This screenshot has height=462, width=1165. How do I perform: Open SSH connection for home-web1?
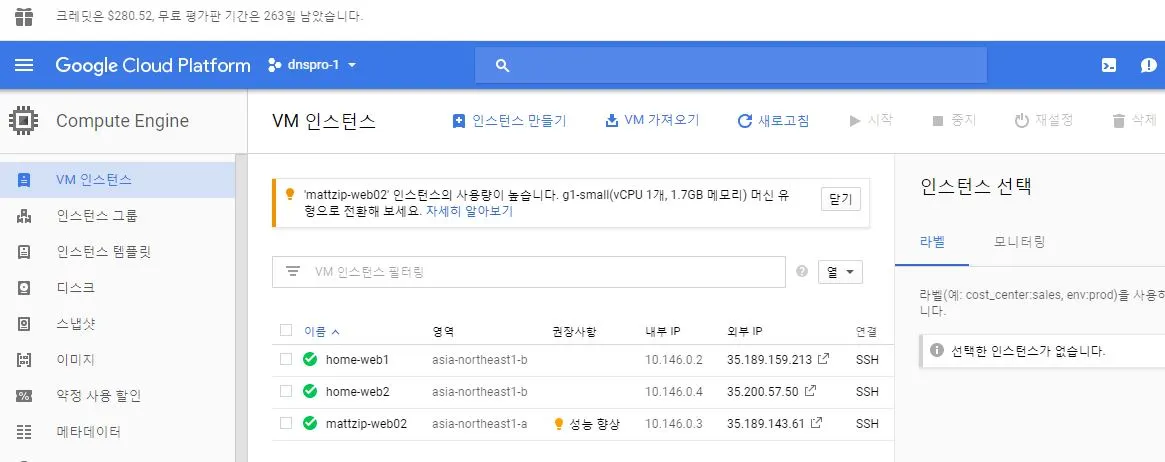(x=867, y=359)
